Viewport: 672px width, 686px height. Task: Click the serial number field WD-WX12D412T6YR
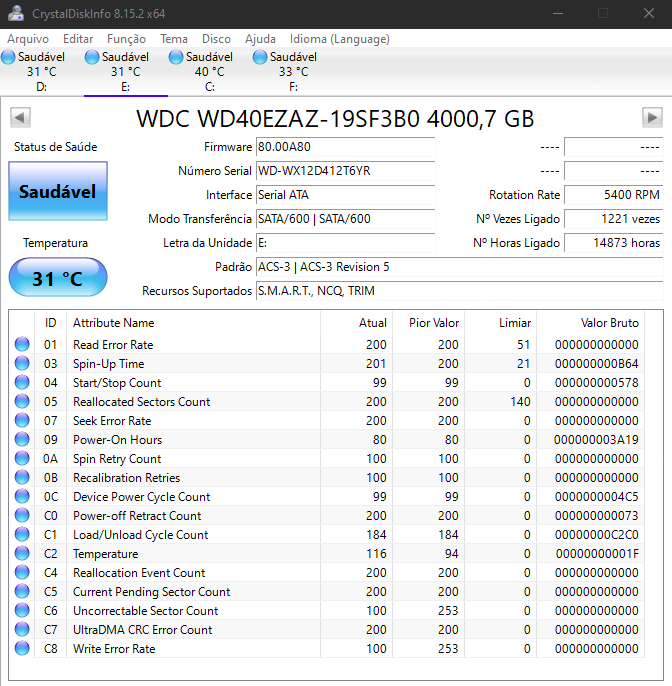tap(345, 171)
